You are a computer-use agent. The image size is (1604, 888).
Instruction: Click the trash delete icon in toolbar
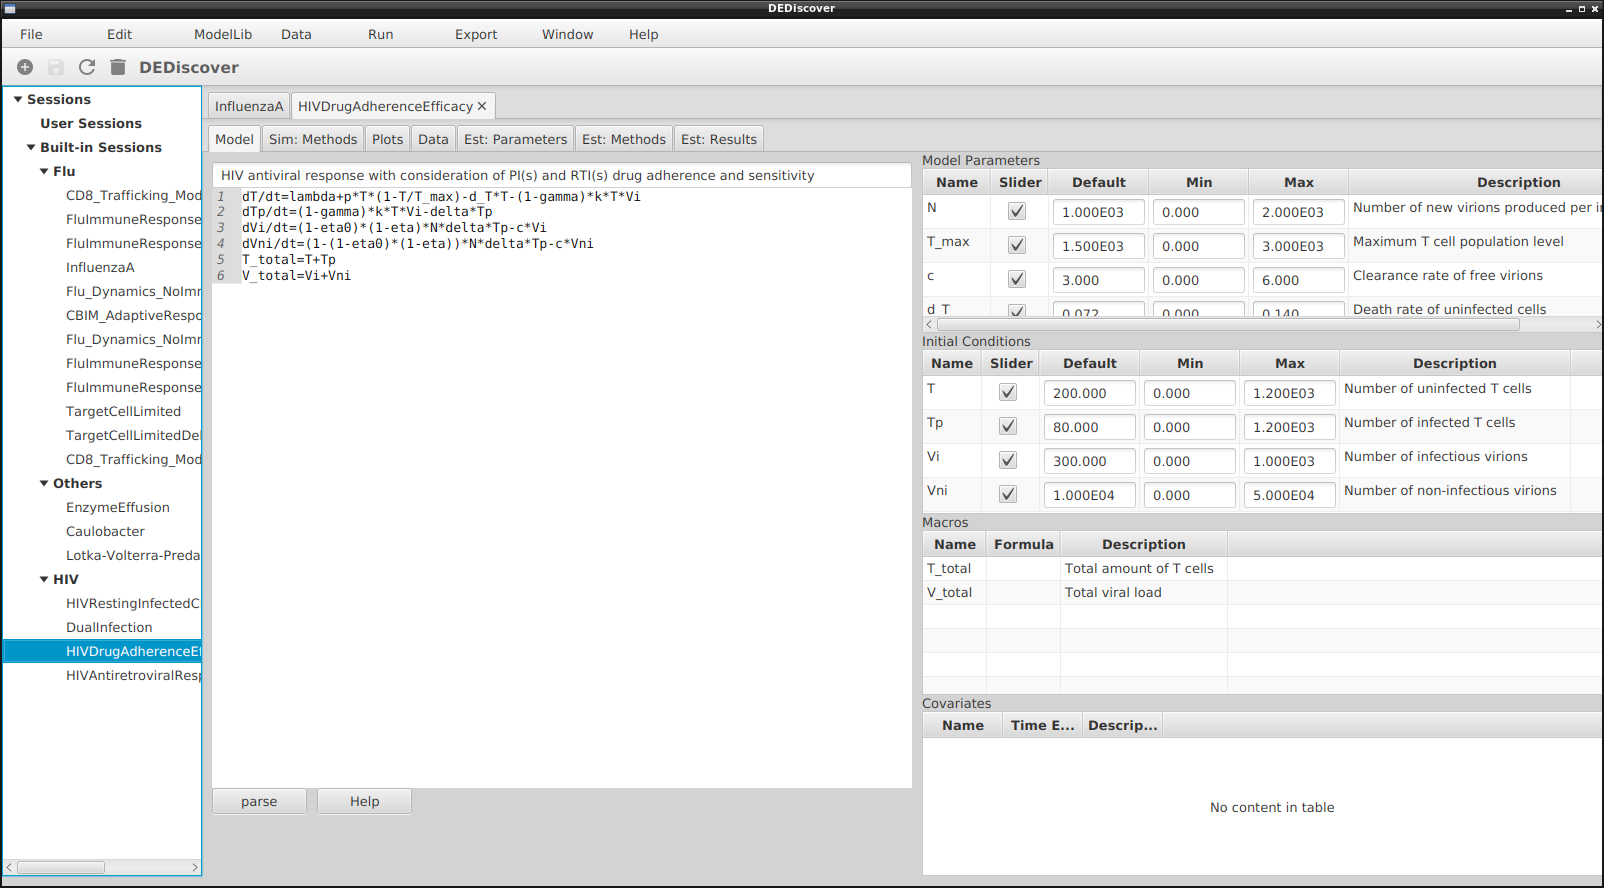coord(118,67)
